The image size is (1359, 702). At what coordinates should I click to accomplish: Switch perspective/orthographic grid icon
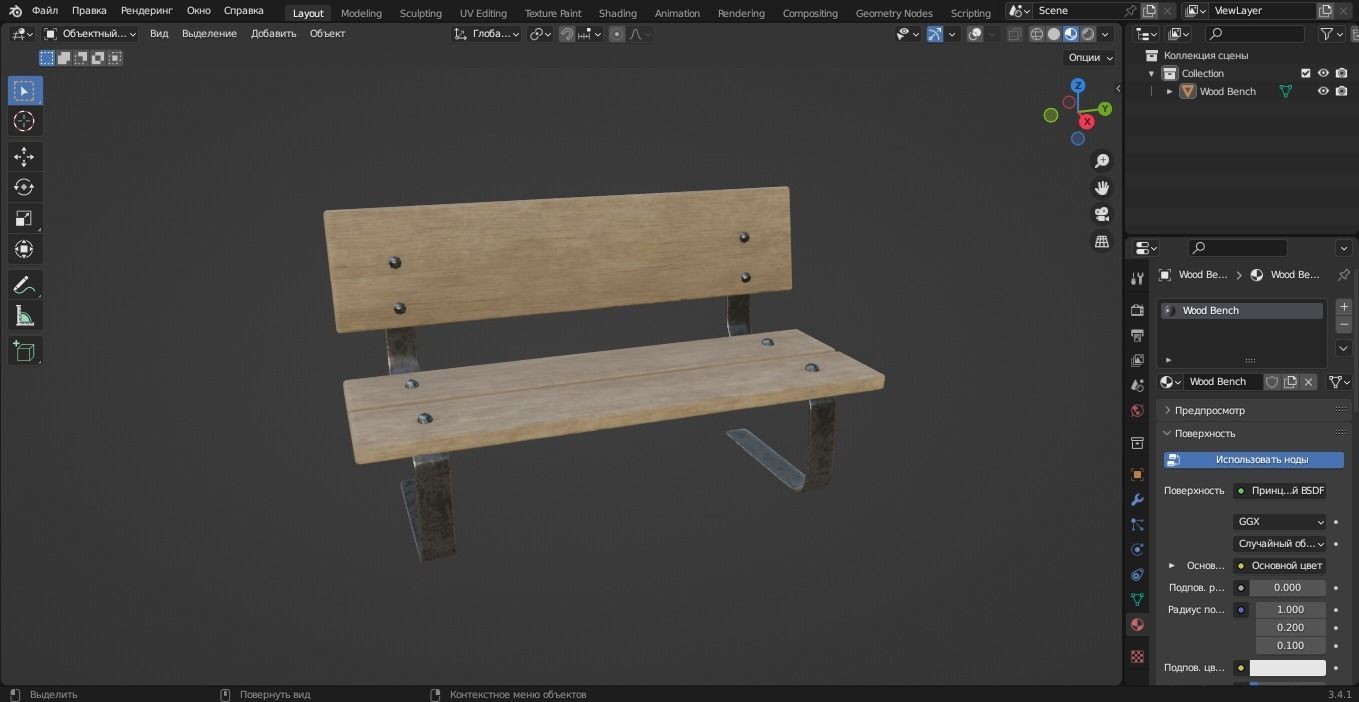pos(1102,242)
